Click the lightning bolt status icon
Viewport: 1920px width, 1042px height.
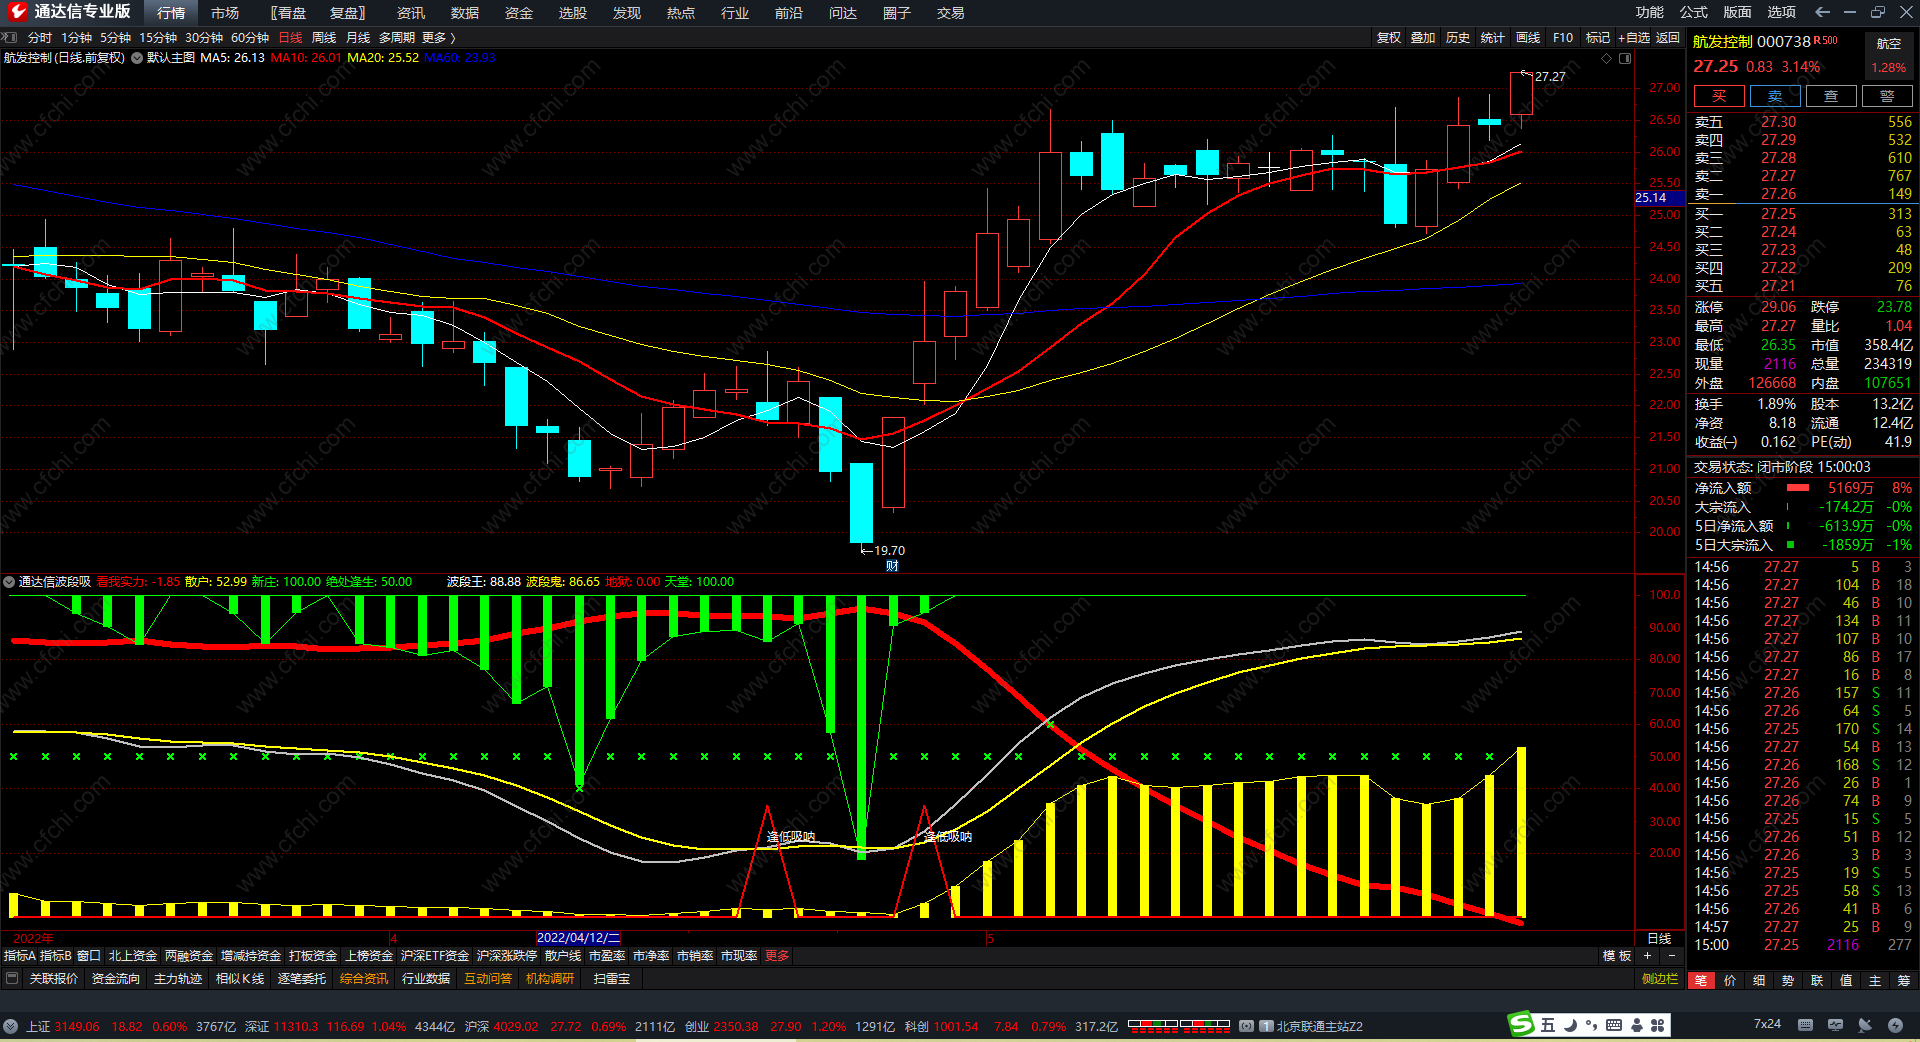pyautogui.click(x=1895, y=1025)
